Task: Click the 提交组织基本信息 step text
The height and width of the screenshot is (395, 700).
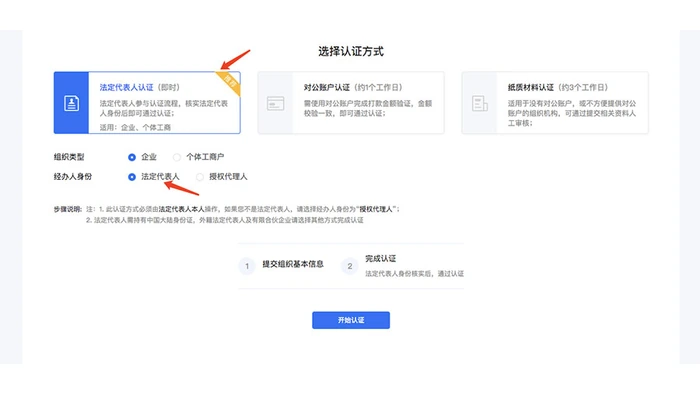Action: point(293,264)
